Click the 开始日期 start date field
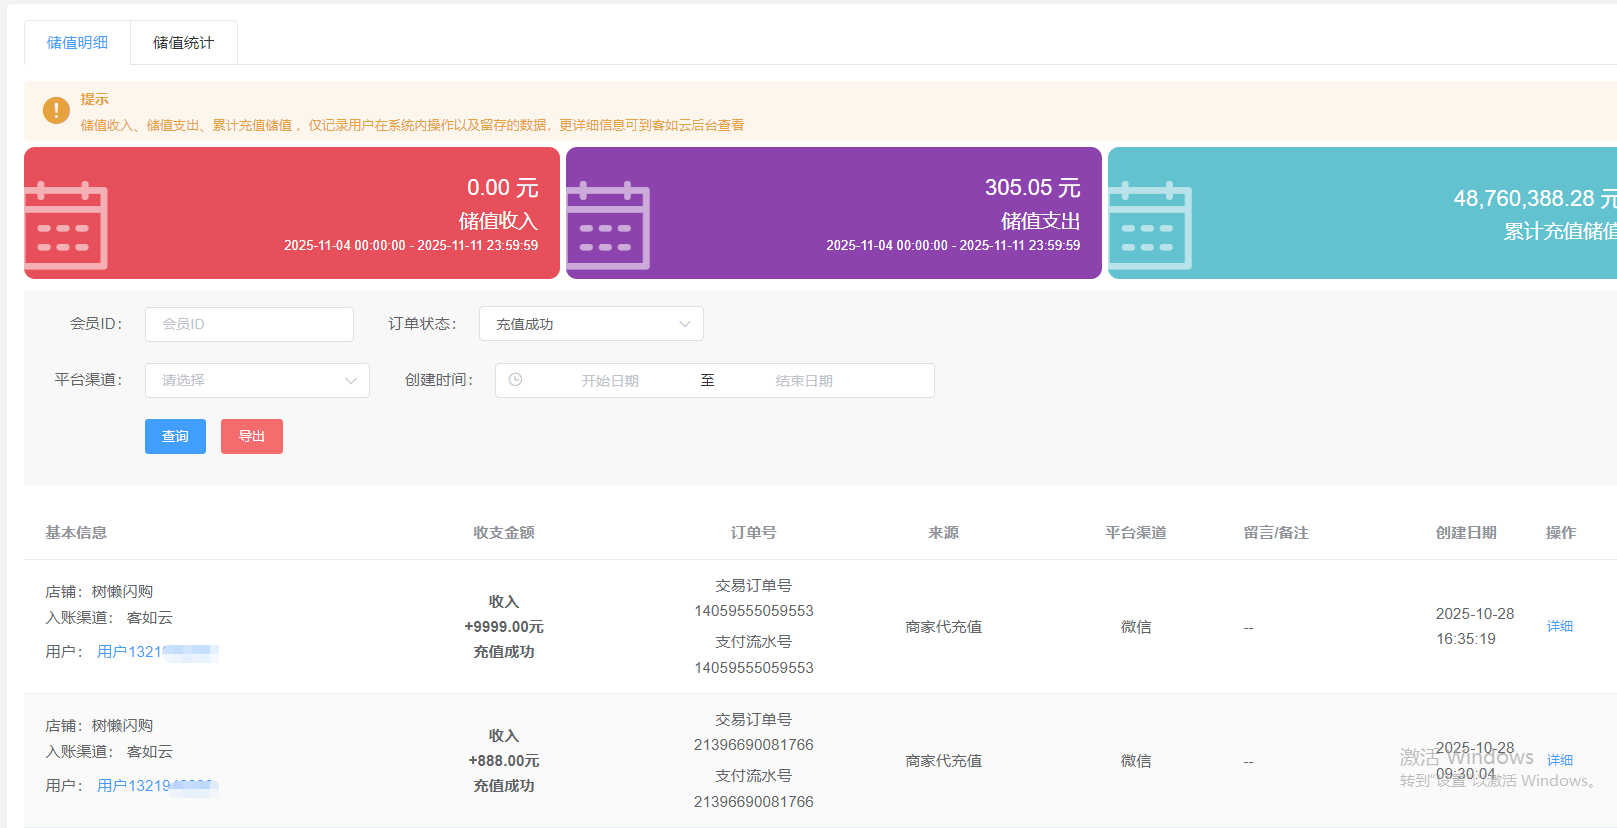This screenshot has width=1617, height=828. (x=610, y=381)
